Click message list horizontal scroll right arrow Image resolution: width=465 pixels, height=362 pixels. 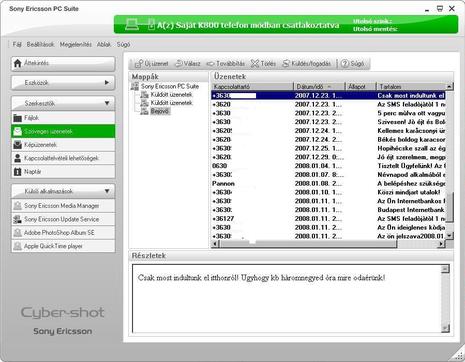pos(441,244)
